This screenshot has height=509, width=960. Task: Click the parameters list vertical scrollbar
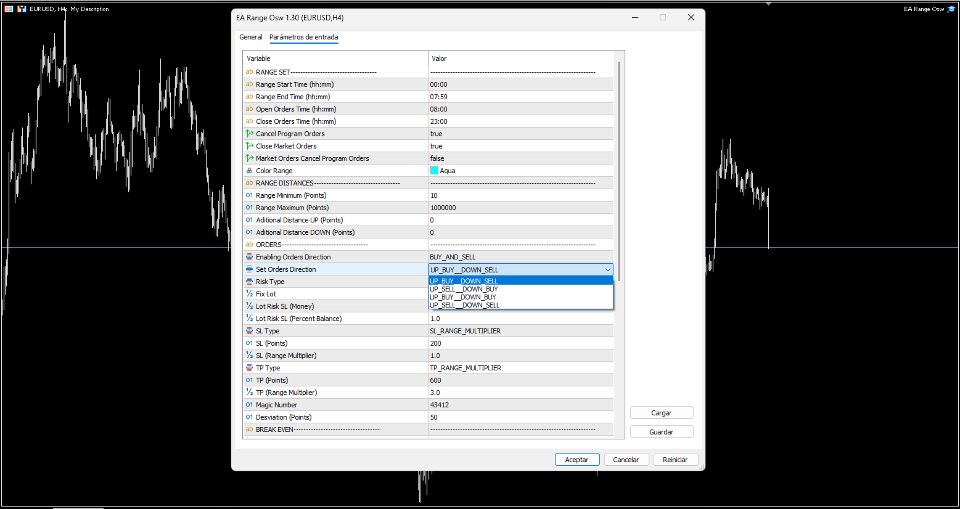tap(619, 172)
